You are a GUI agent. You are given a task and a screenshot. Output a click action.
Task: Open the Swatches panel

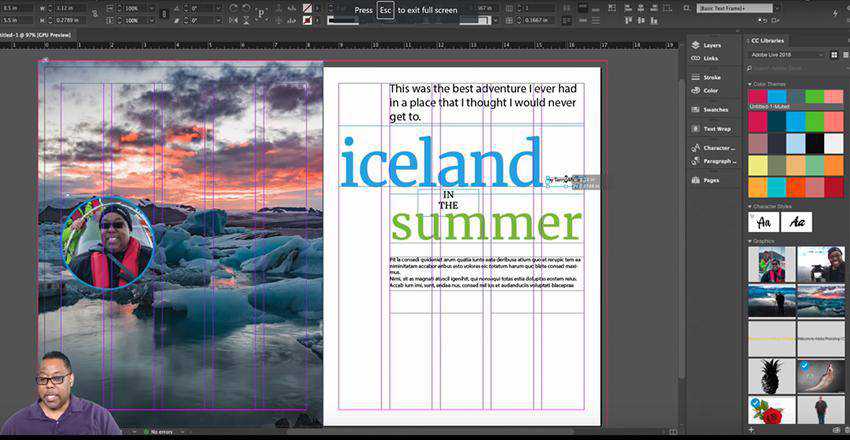point(715,109)
